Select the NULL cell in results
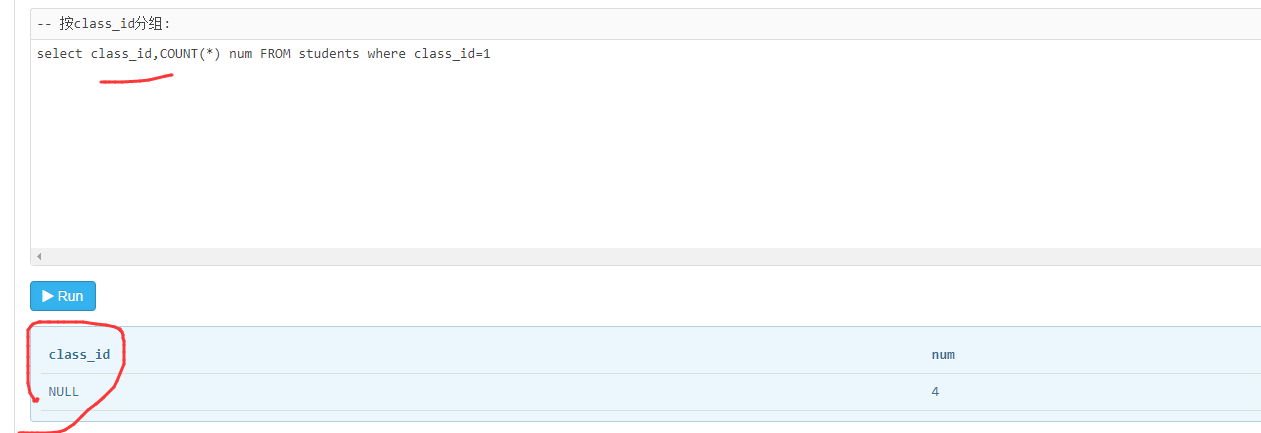Viewport: 1261px width, 433px height. pos(63,391)
